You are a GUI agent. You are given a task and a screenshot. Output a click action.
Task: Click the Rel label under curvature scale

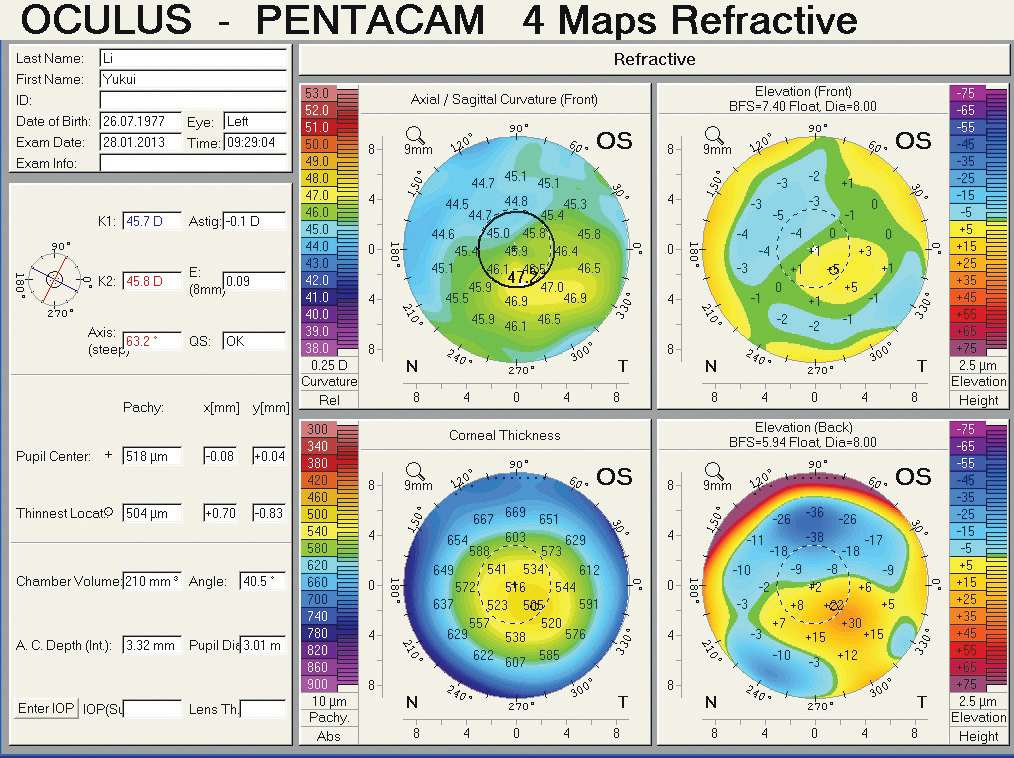tap(329, 400)
